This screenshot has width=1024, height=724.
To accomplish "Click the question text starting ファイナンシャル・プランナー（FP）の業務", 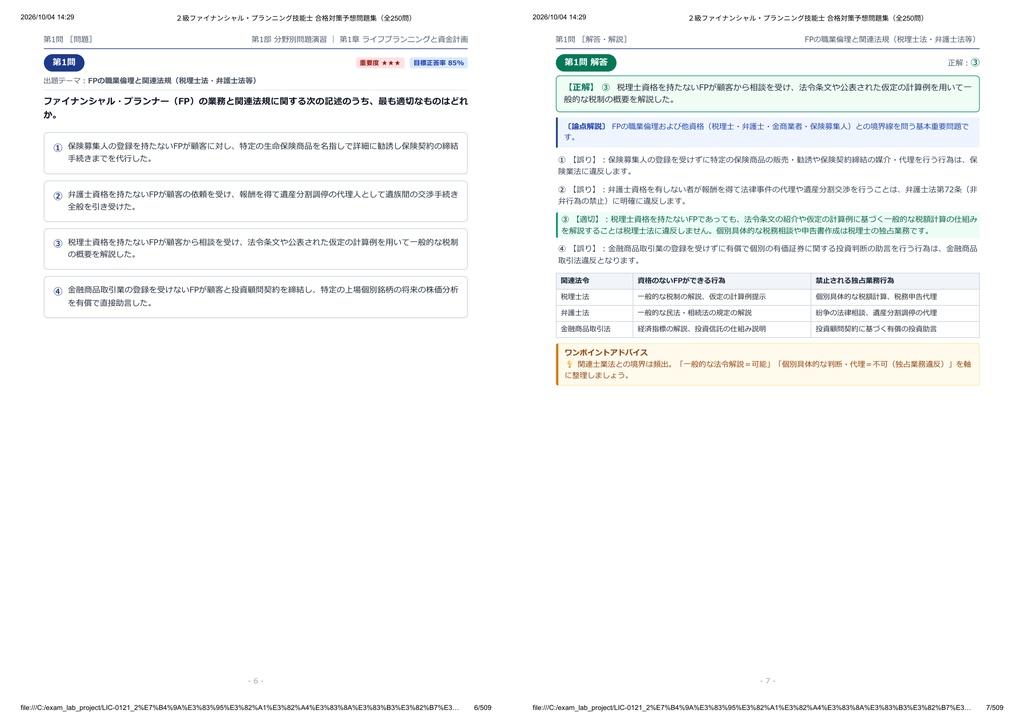I will (255, 108).
